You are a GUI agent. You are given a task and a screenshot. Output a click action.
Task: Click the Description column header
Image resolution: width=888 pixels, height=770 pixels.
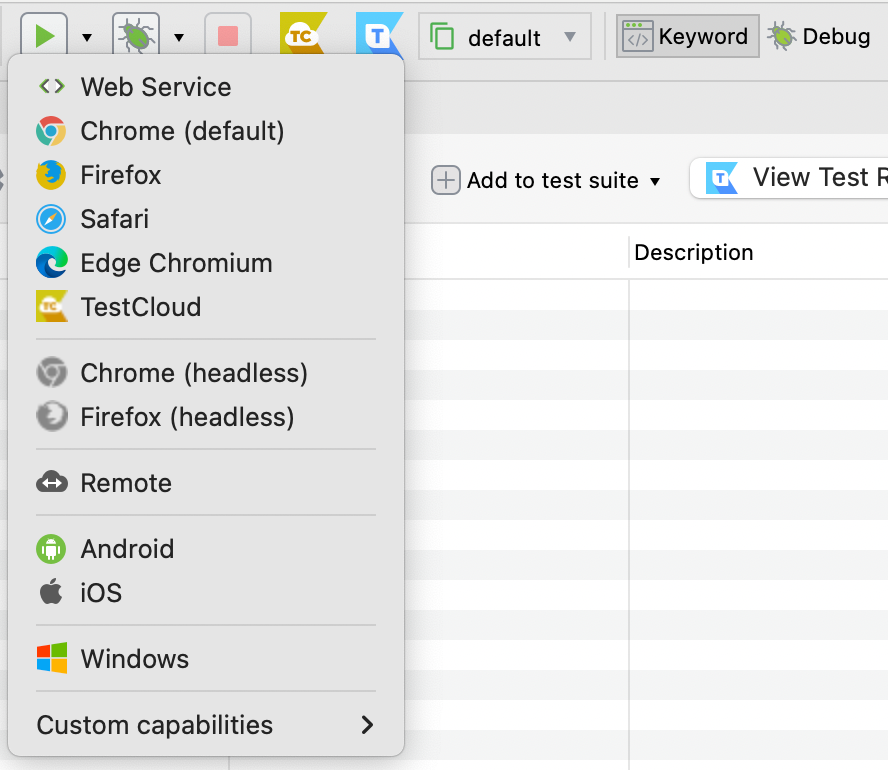click(x=694, y=253)
